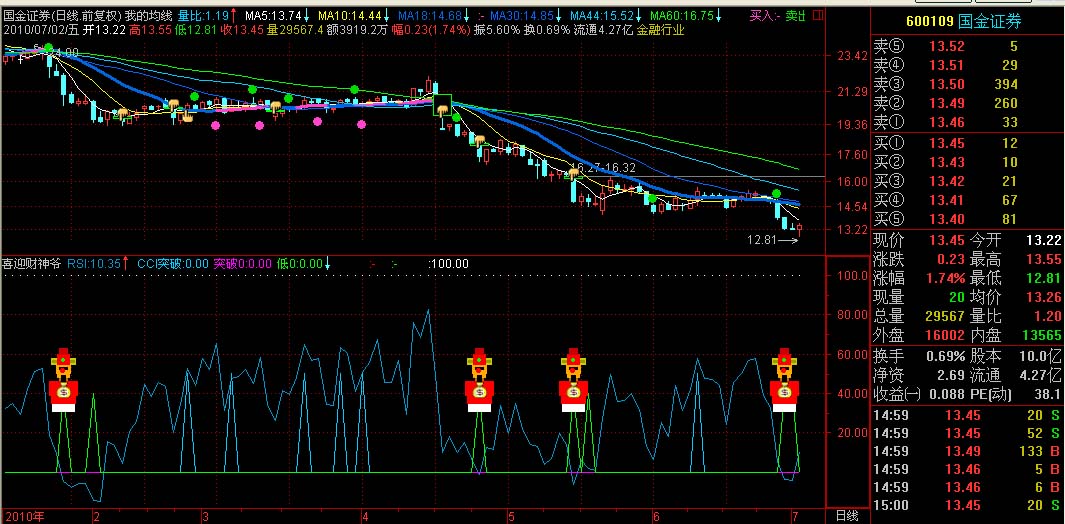
Task: Click the 16.00 price axis label
Action: click(851, 181)
